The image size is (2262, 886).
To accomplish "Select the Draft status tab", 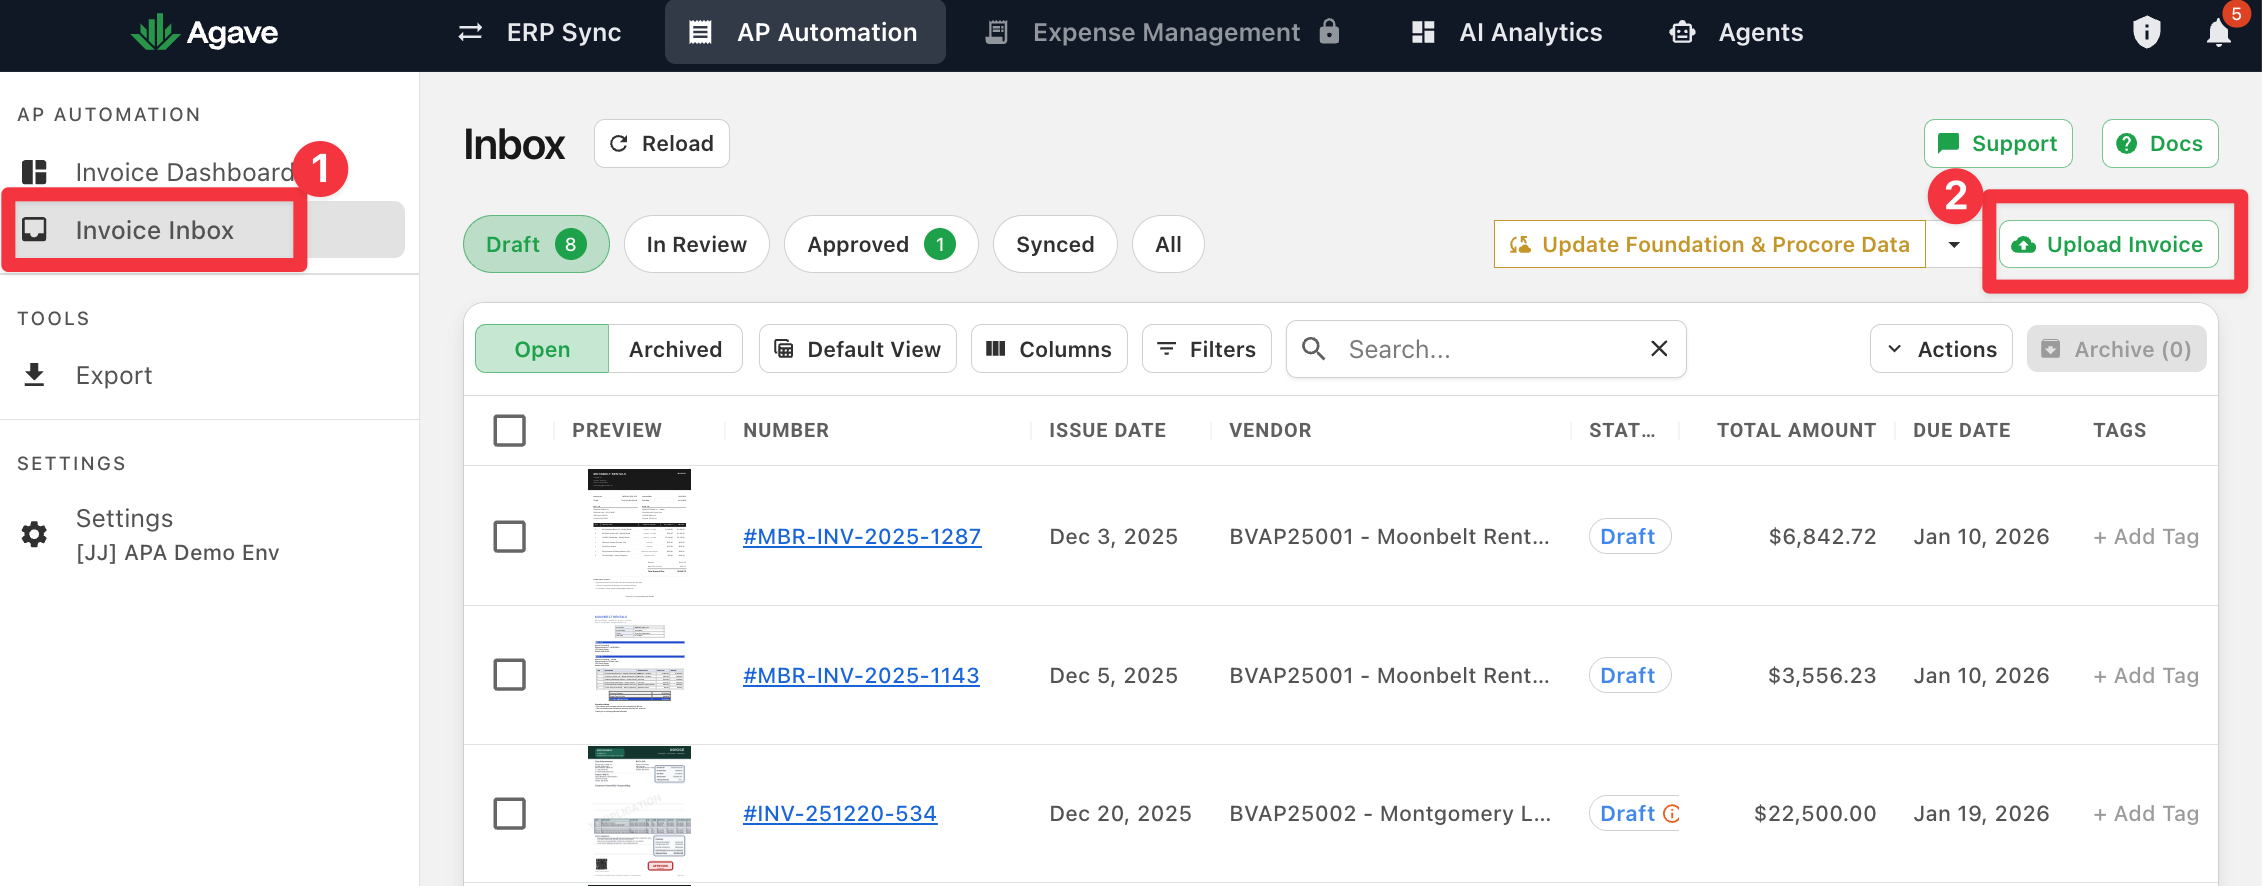I will click(x=536, y=244).
